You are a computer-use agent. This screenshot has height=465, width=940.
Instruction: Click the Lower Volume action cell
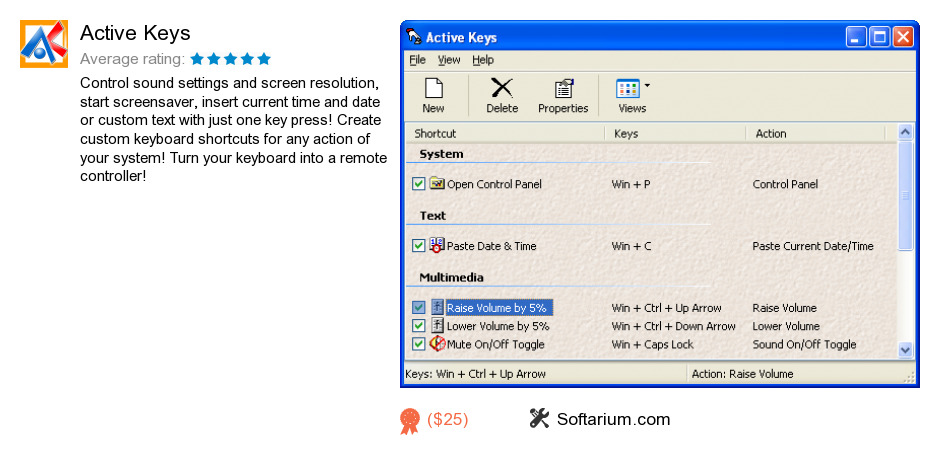click(786, 326)
